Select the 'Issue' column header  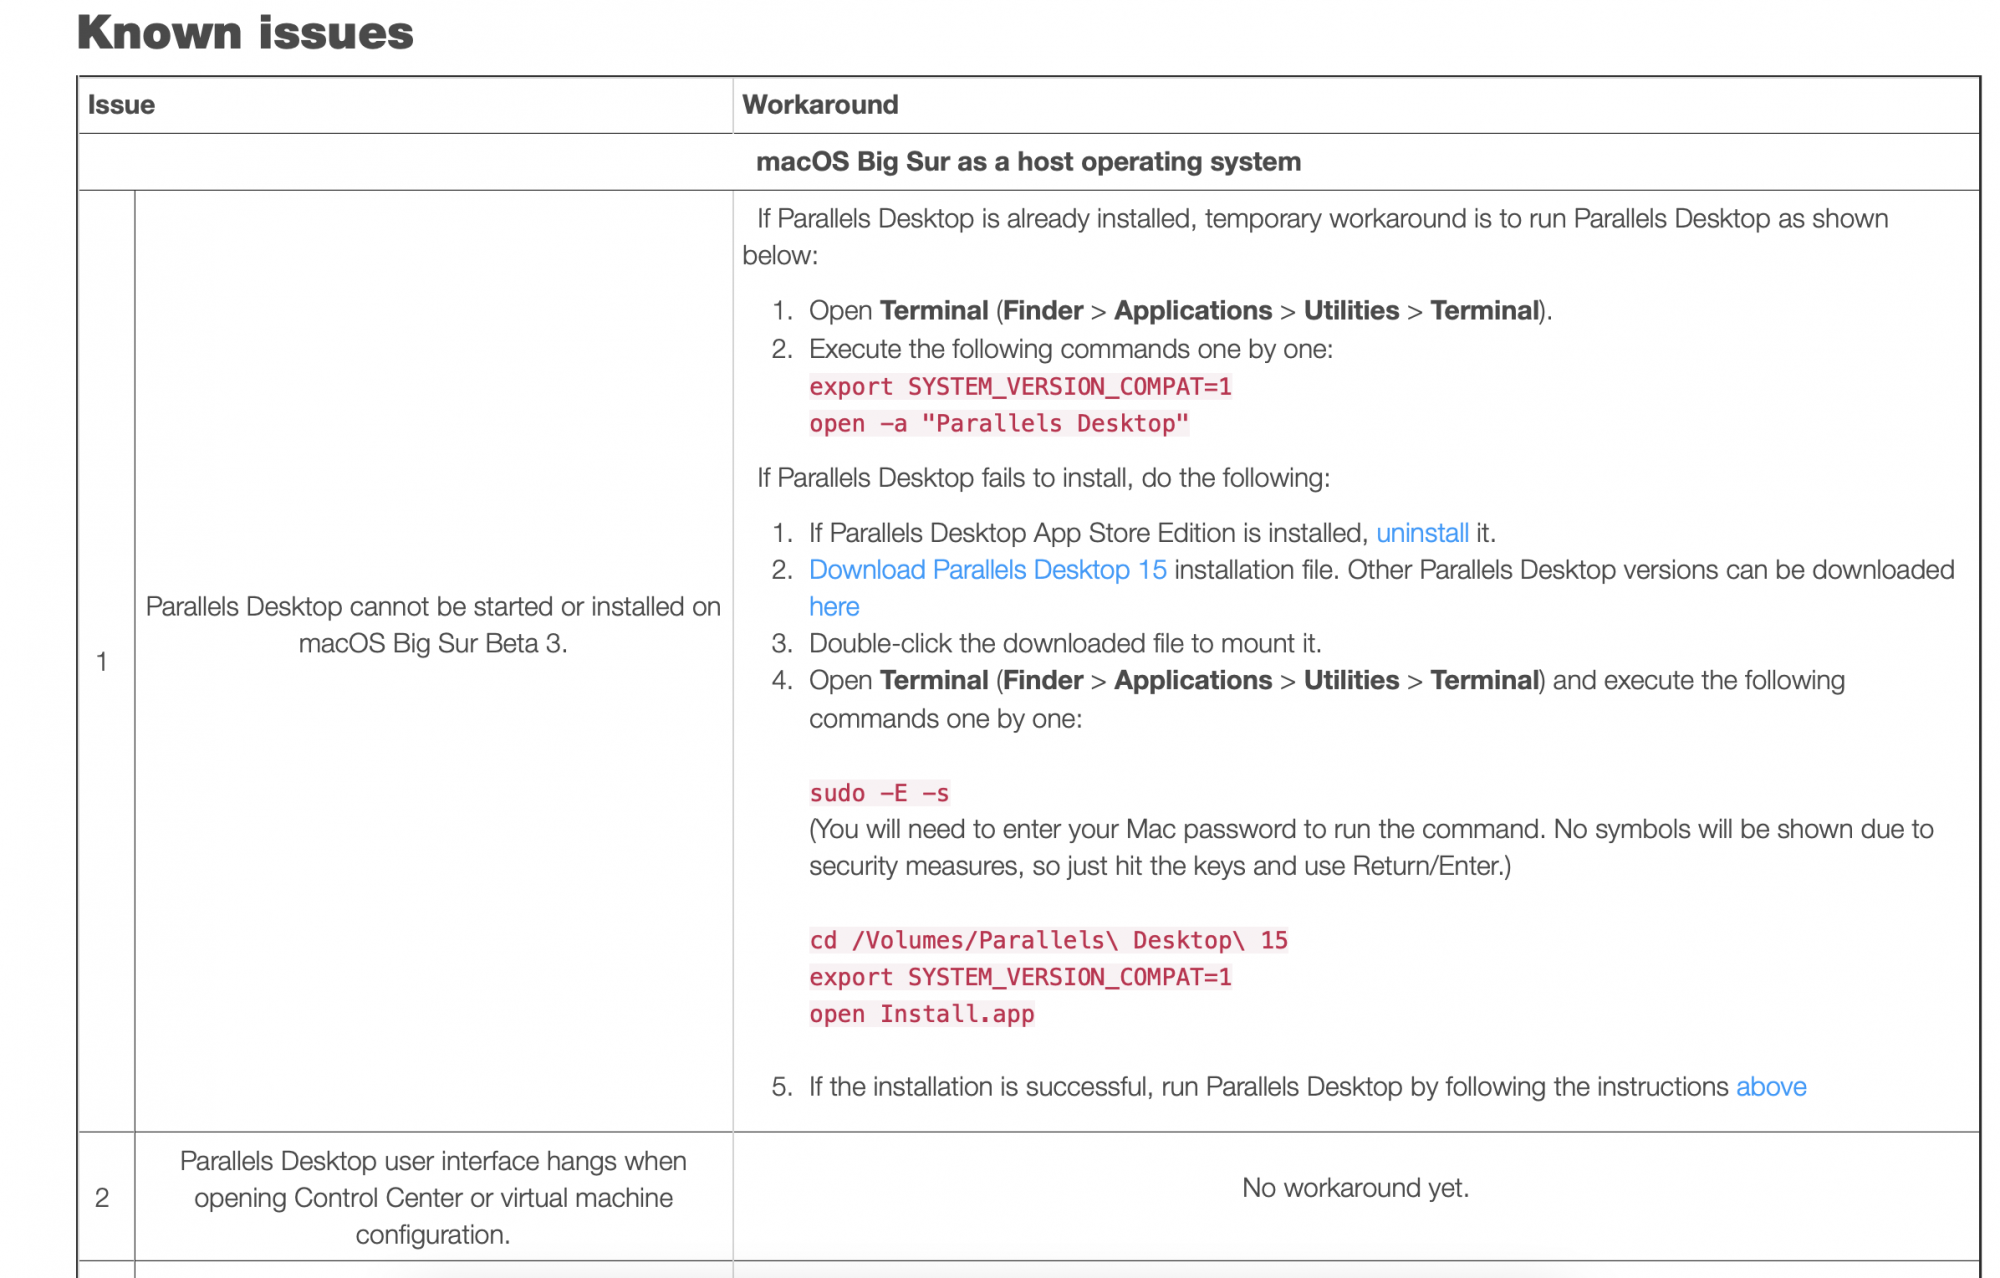[121, 105]
